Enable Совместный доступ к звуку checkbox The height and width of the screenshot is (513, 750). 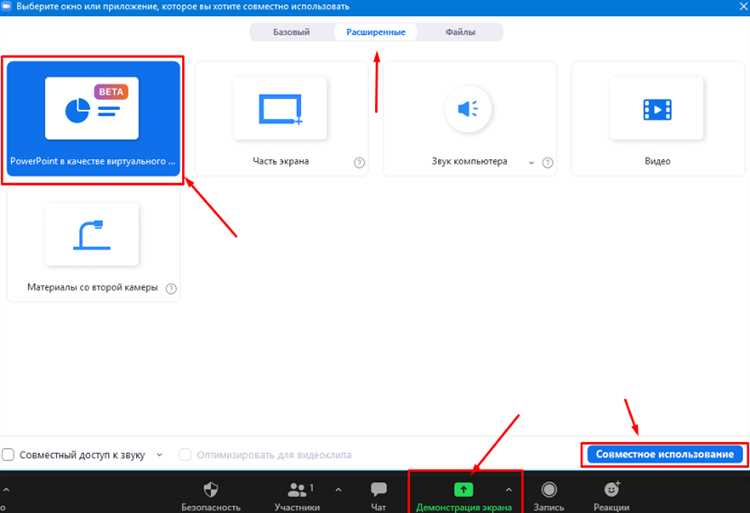[x=8, y=454]
